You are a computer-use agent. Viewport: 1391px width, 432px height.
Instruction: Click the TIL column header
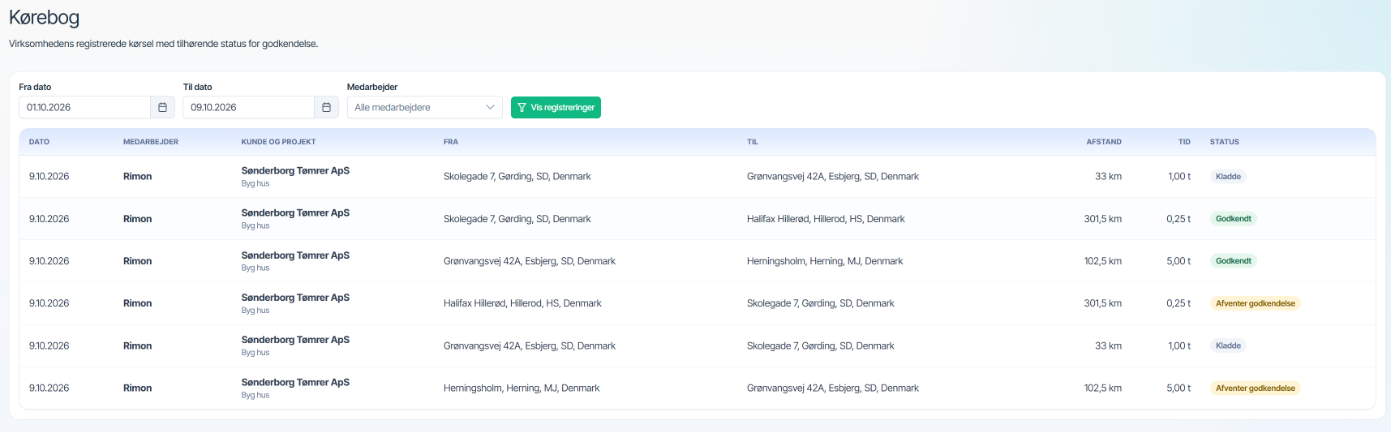(x=752, y=142)
